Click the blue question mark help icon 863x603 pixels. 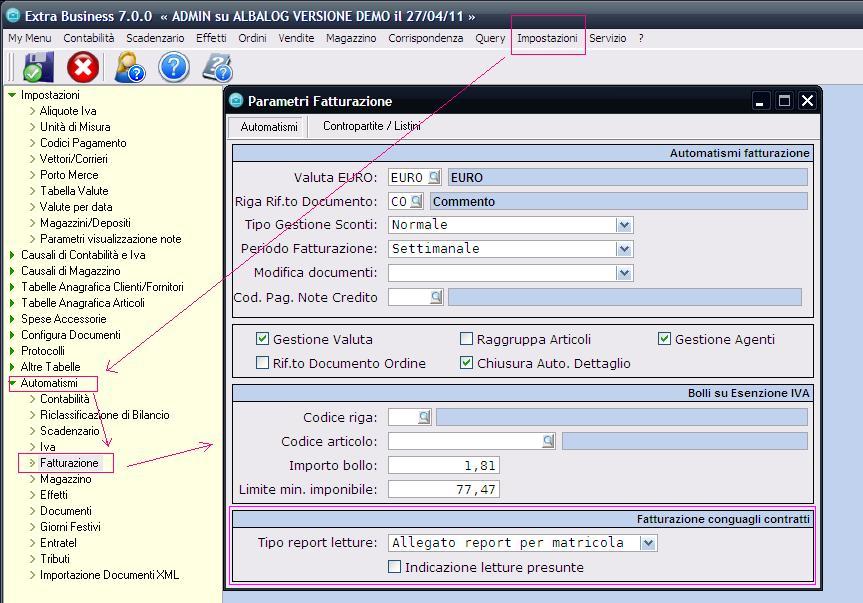(174, 67)
